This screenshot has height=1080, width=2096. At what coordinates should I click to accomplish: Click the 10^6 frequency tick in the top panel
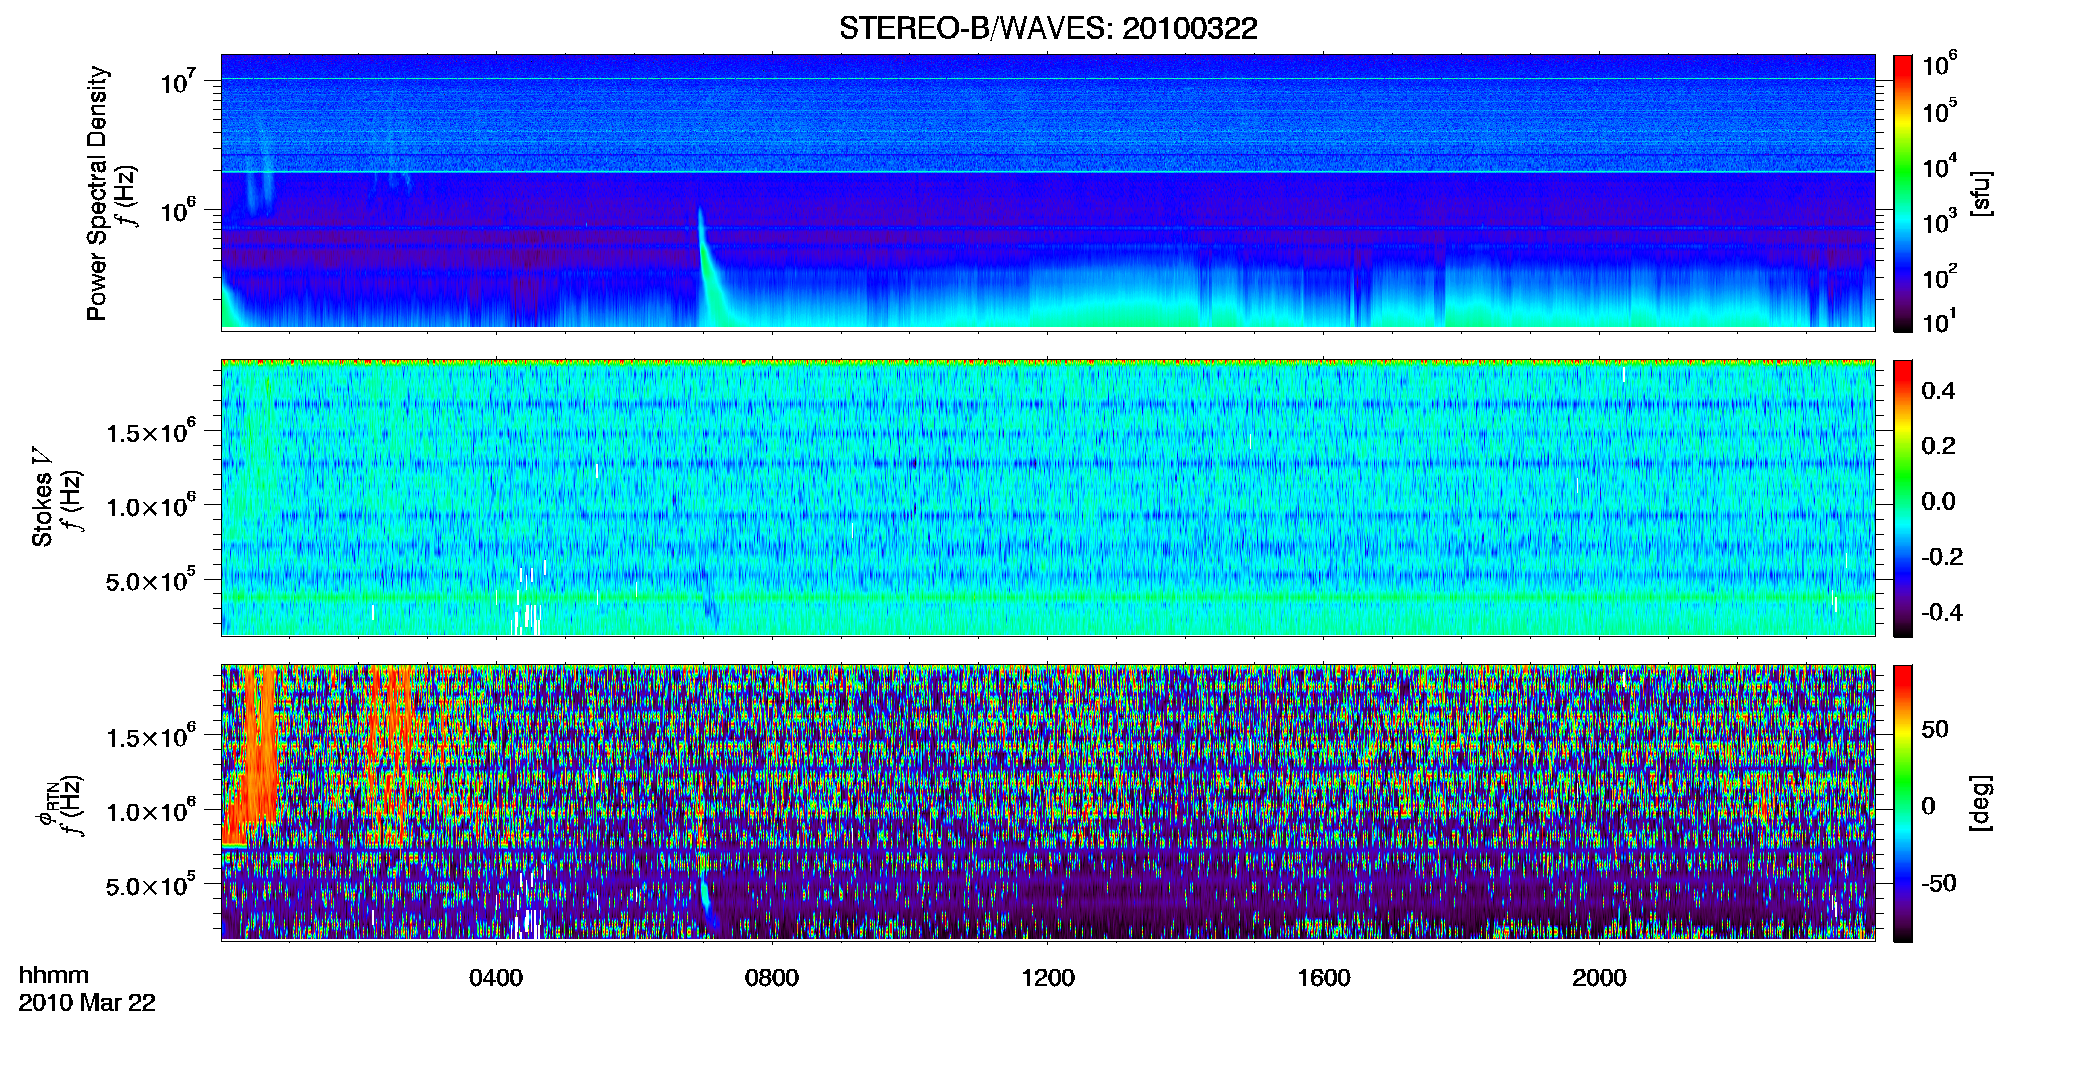point(178,211)
